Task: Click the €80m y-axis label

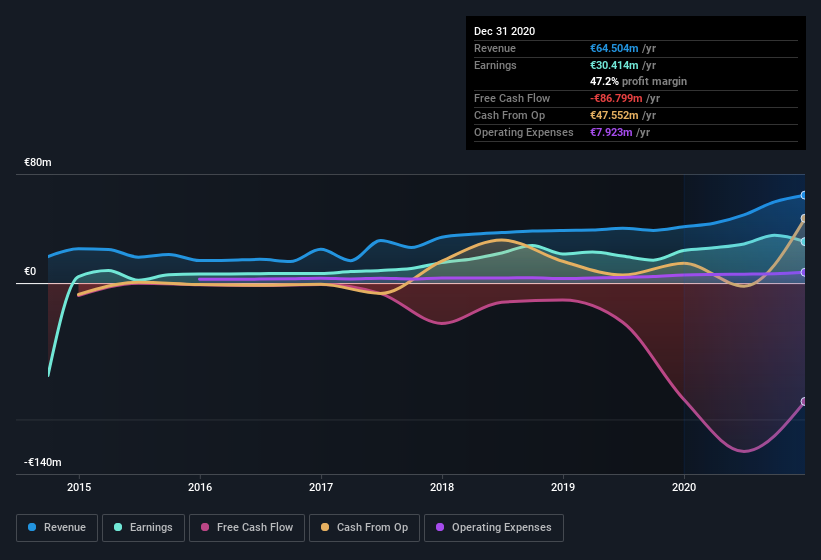Action: [38, 162]
